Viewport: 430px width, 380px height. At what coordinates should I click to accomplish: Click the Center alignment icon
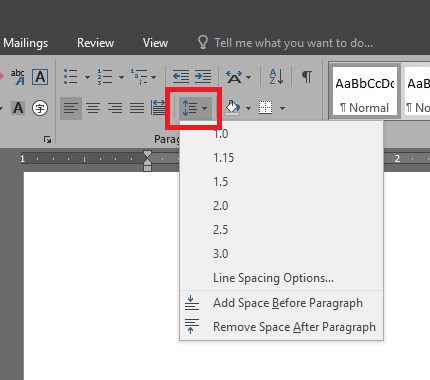93,108
